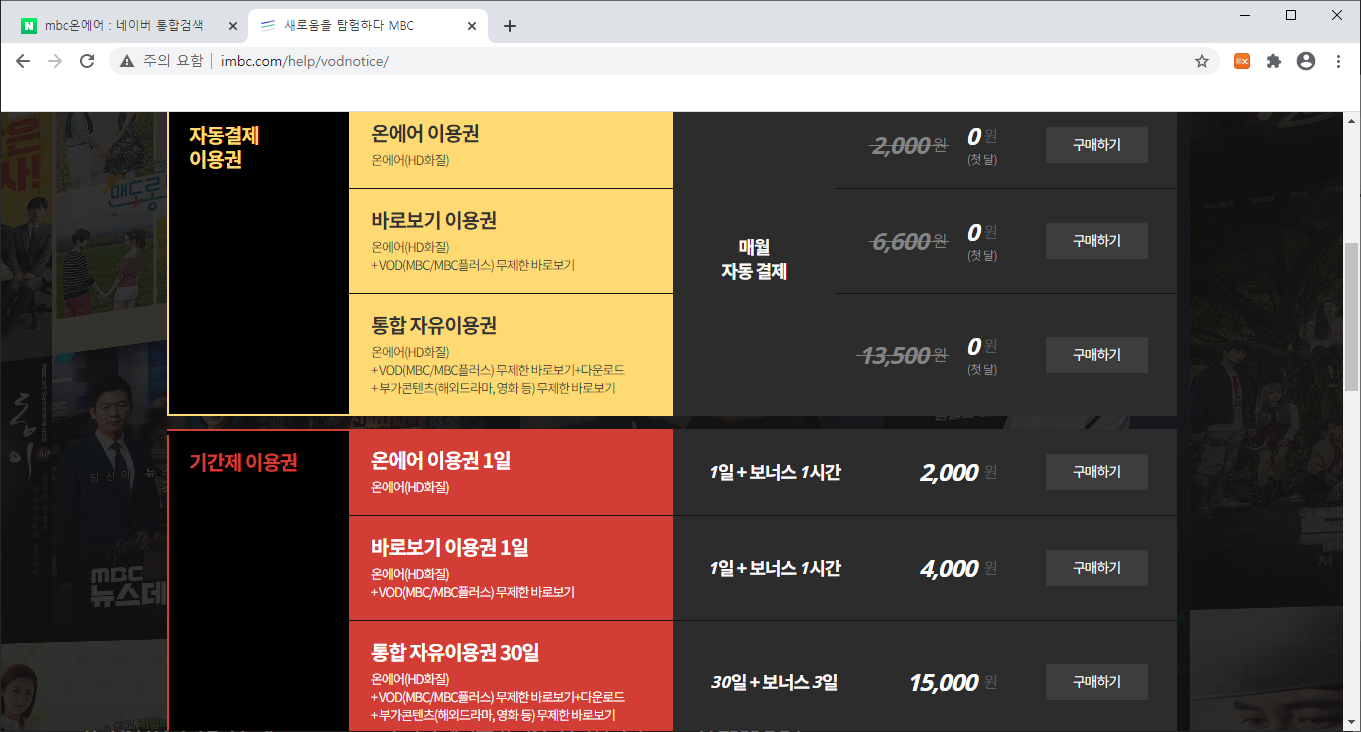Buy the auto-pay 온에어 이용권
Image resolution: width=1361 pixels, height=732 pixels.
point(1097,145)
